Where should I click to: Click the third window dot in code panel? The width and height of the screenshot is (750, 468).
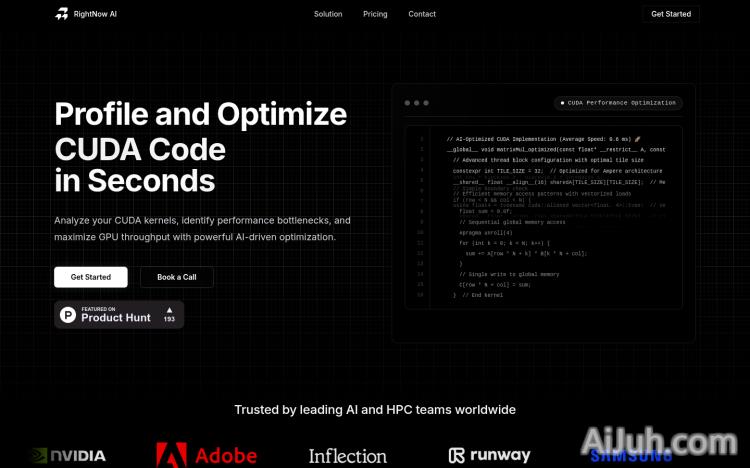[426, 103]
